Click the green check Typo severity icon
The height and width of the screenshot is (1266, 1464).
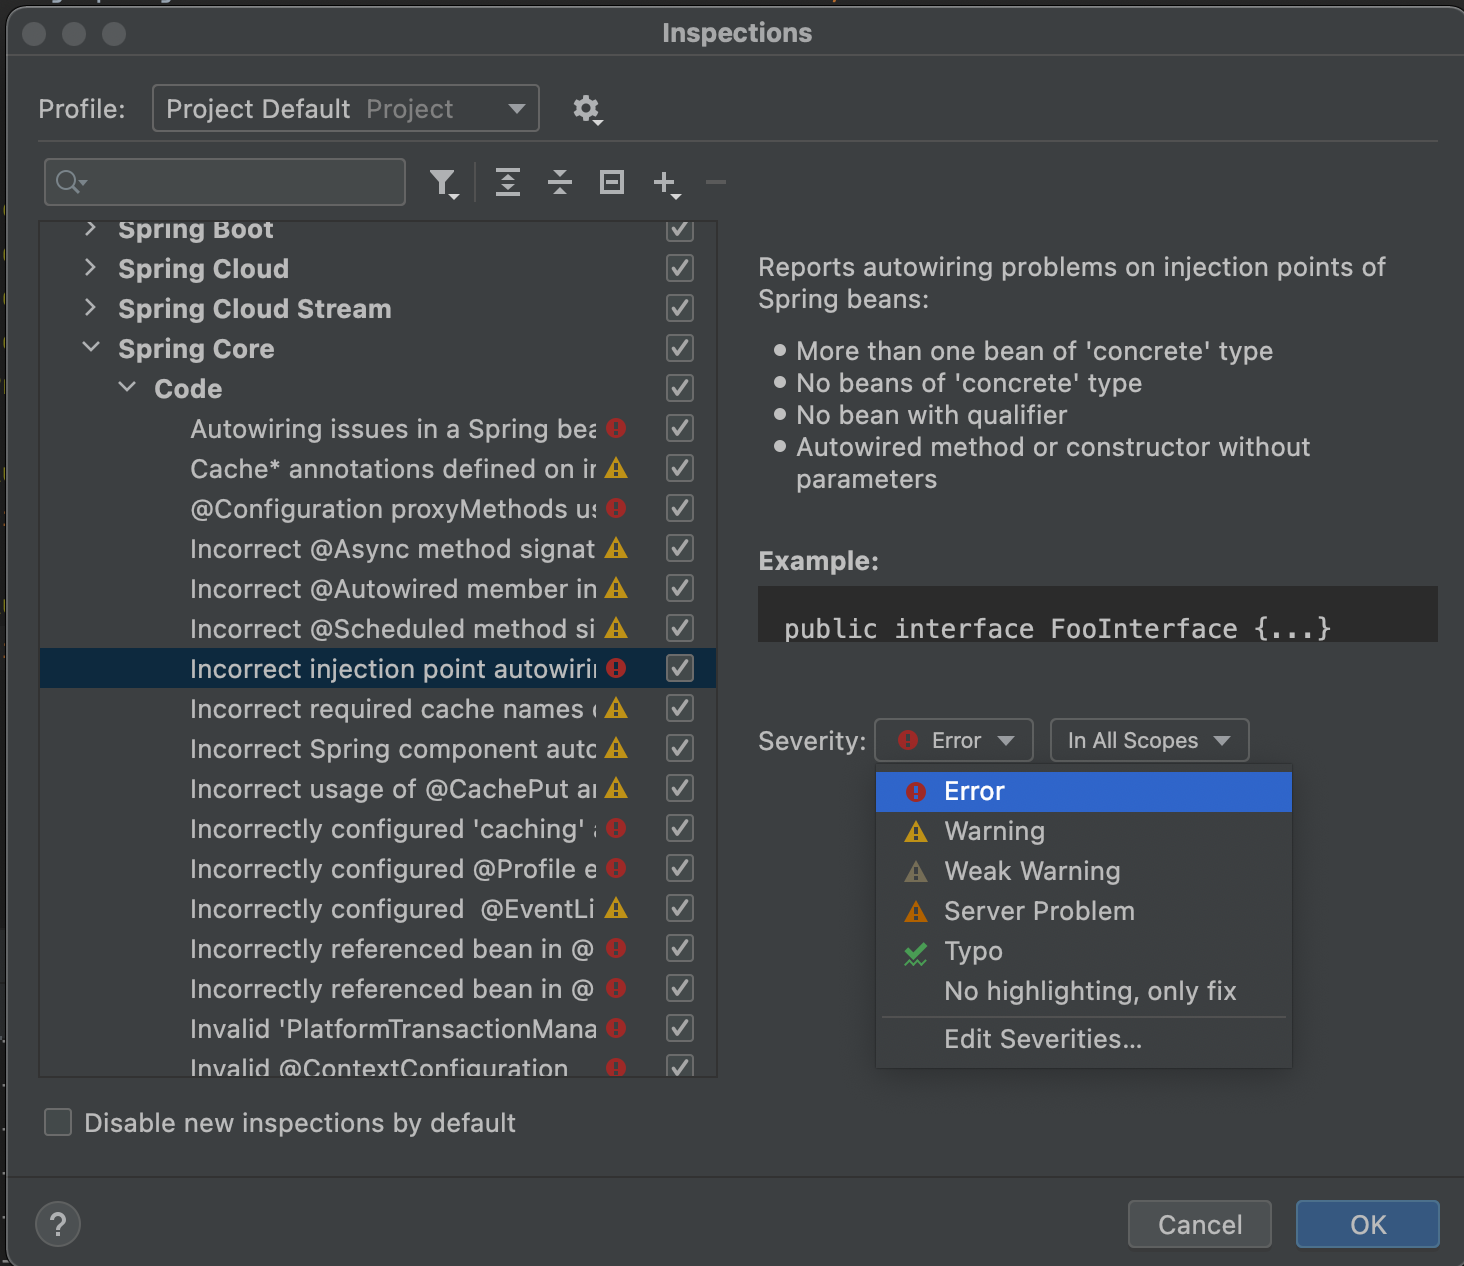pyautogui.click(x=916, y=953)
